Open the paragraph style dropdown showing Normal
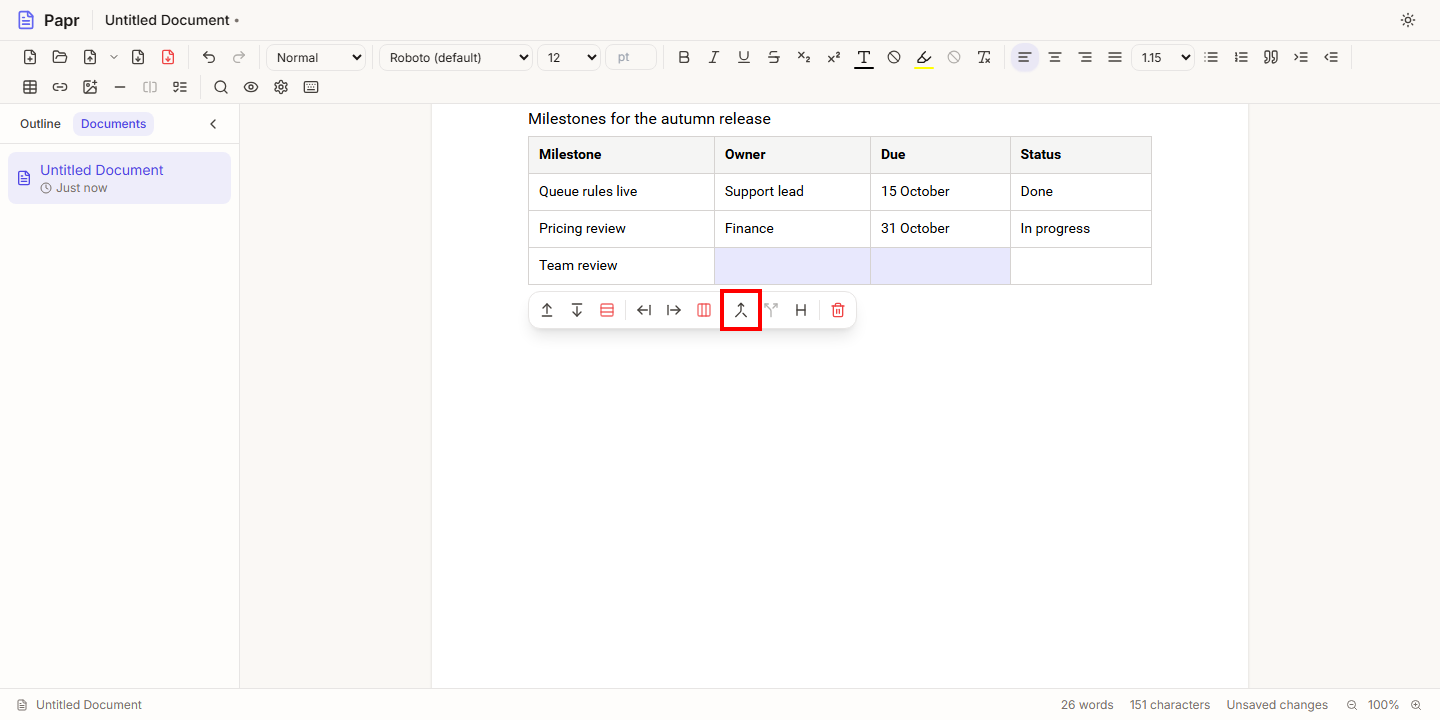 [x=316, y=57]
